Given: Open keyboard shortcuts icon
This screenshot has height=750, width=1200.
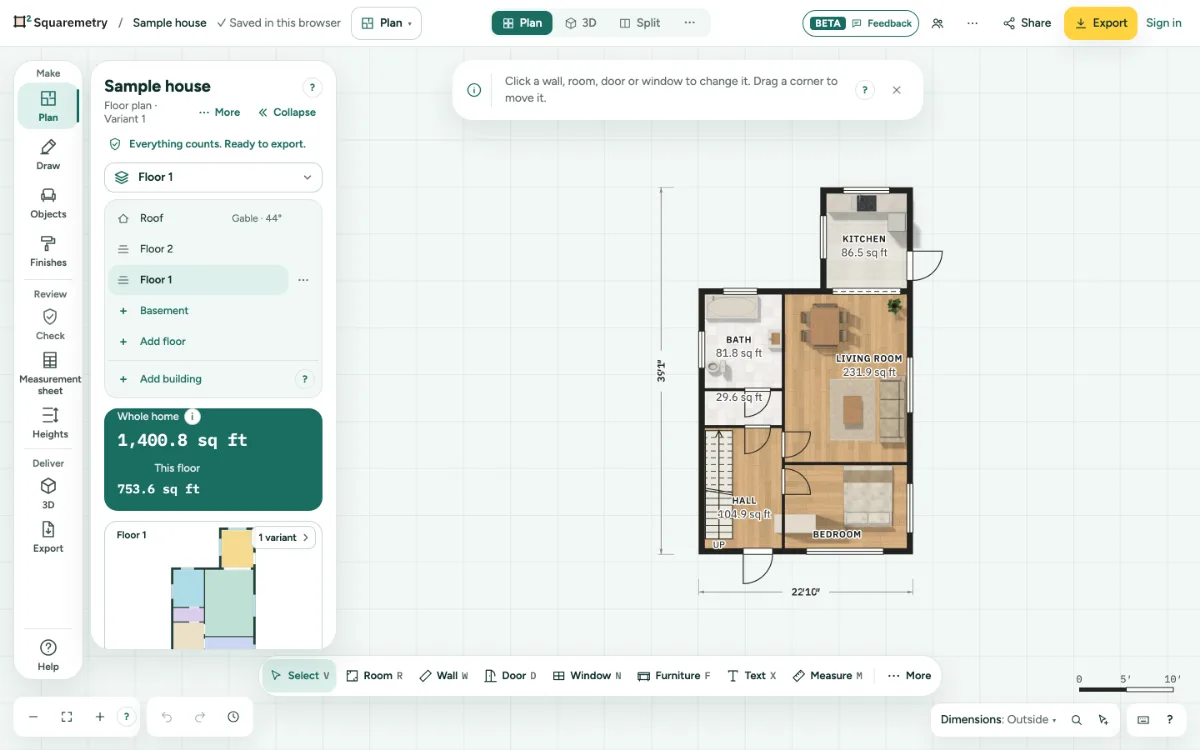Looking at the screenshot, I should pyautogui.click(x=1143, y=720).
